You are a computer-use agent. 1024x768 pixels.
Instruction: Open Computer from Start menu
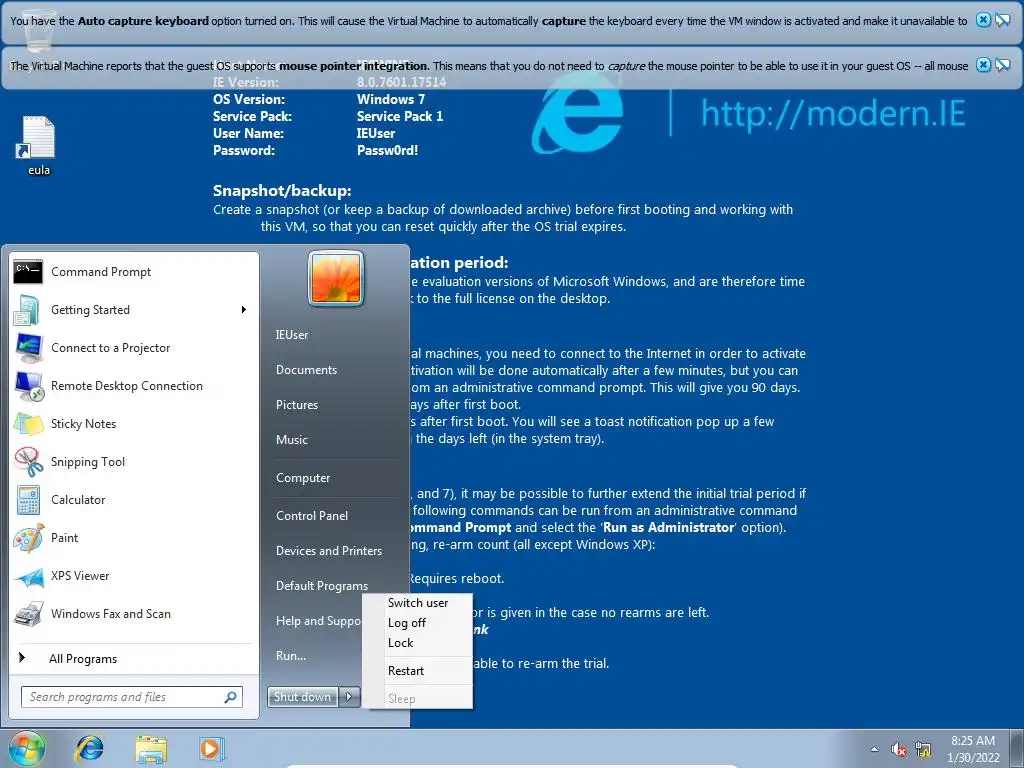[x=303, y=478]
